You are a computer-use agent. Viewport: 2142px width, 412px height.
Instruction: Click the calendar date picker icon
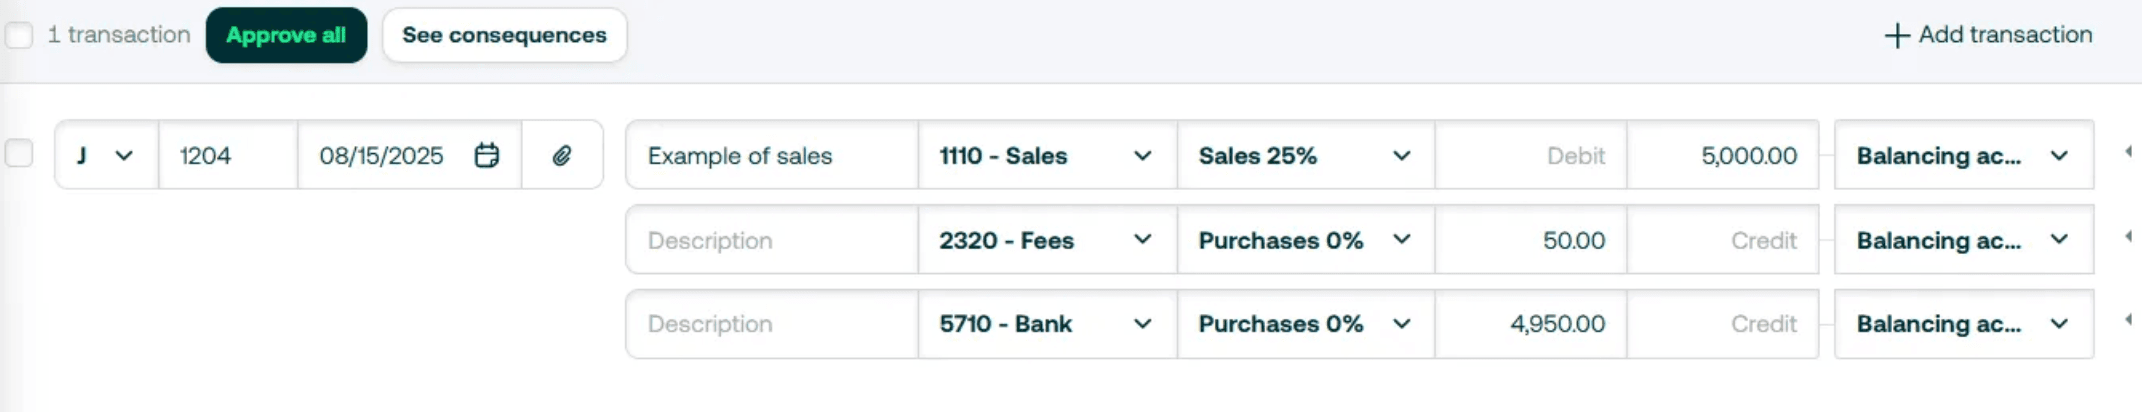[487, 156]
